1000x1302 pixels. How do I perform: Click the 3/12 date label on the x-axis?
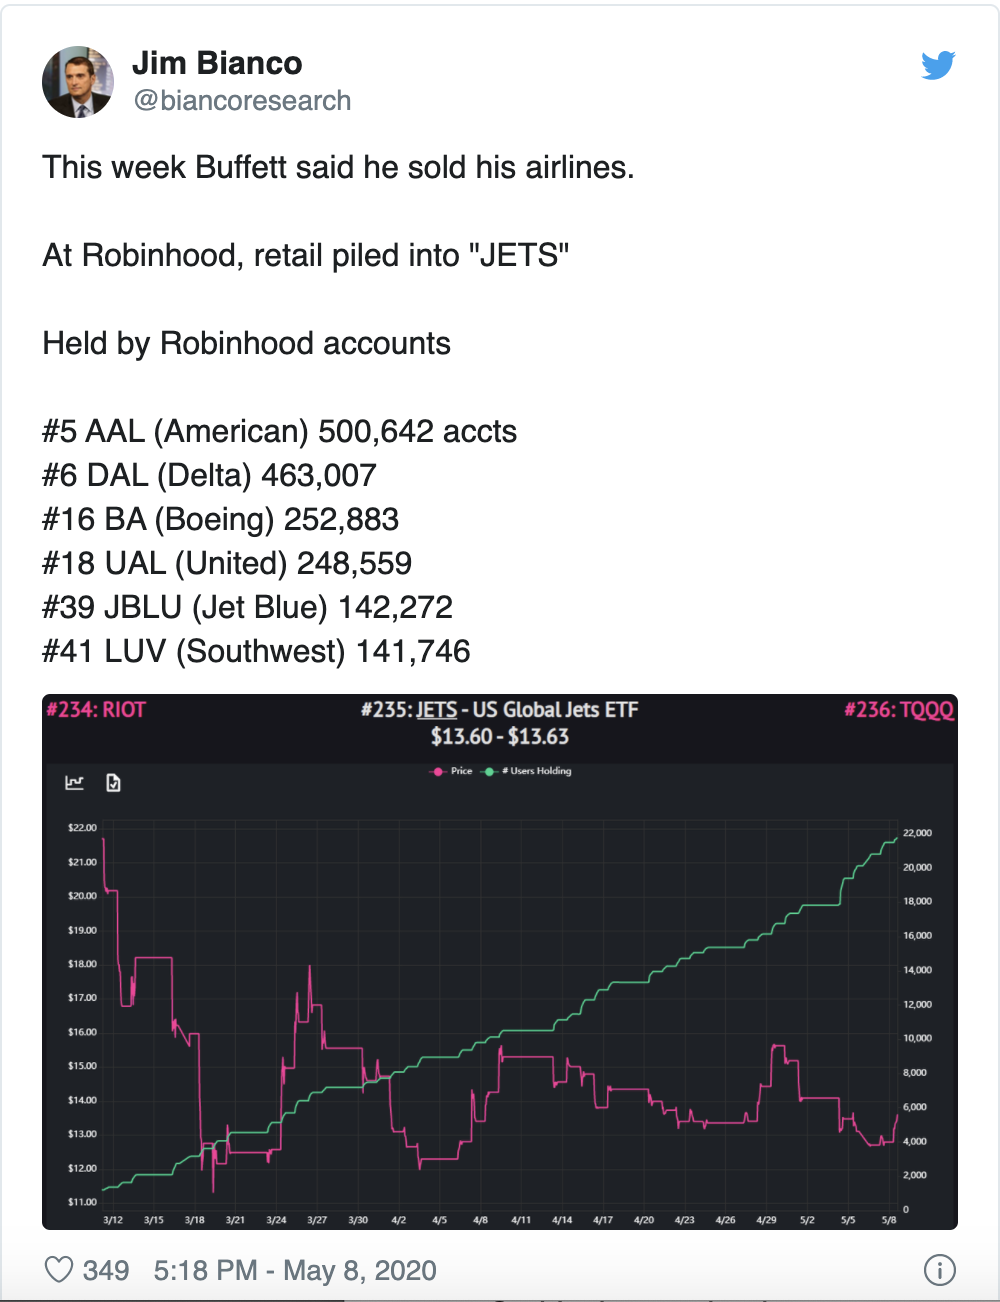pos(113,1220)
